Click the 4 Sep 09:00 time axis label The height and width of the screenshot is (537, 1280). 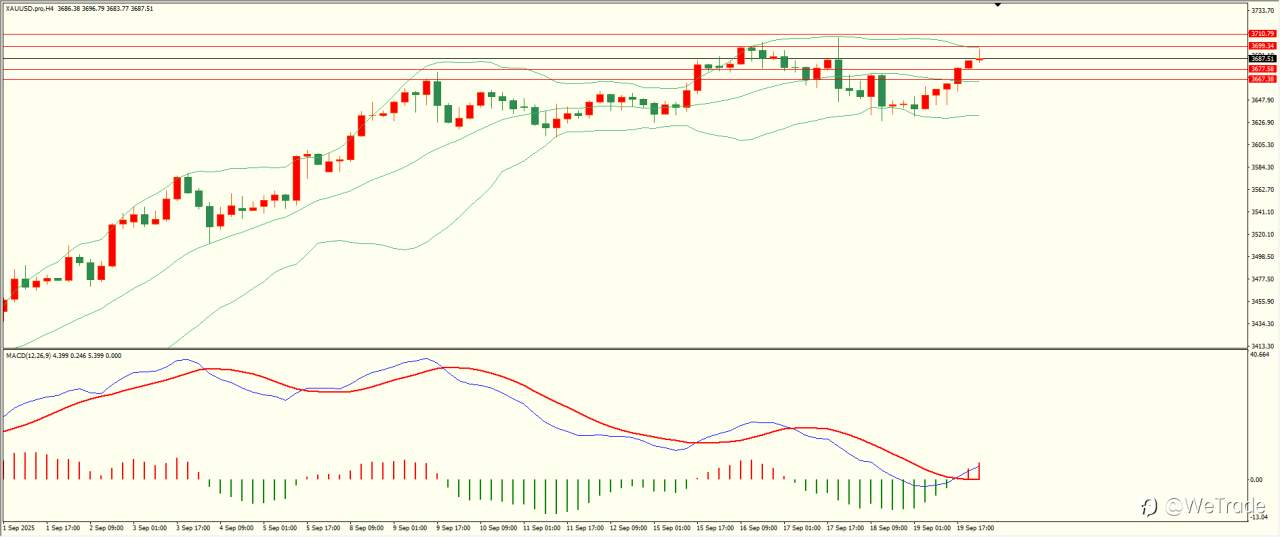tap(237, 526)
